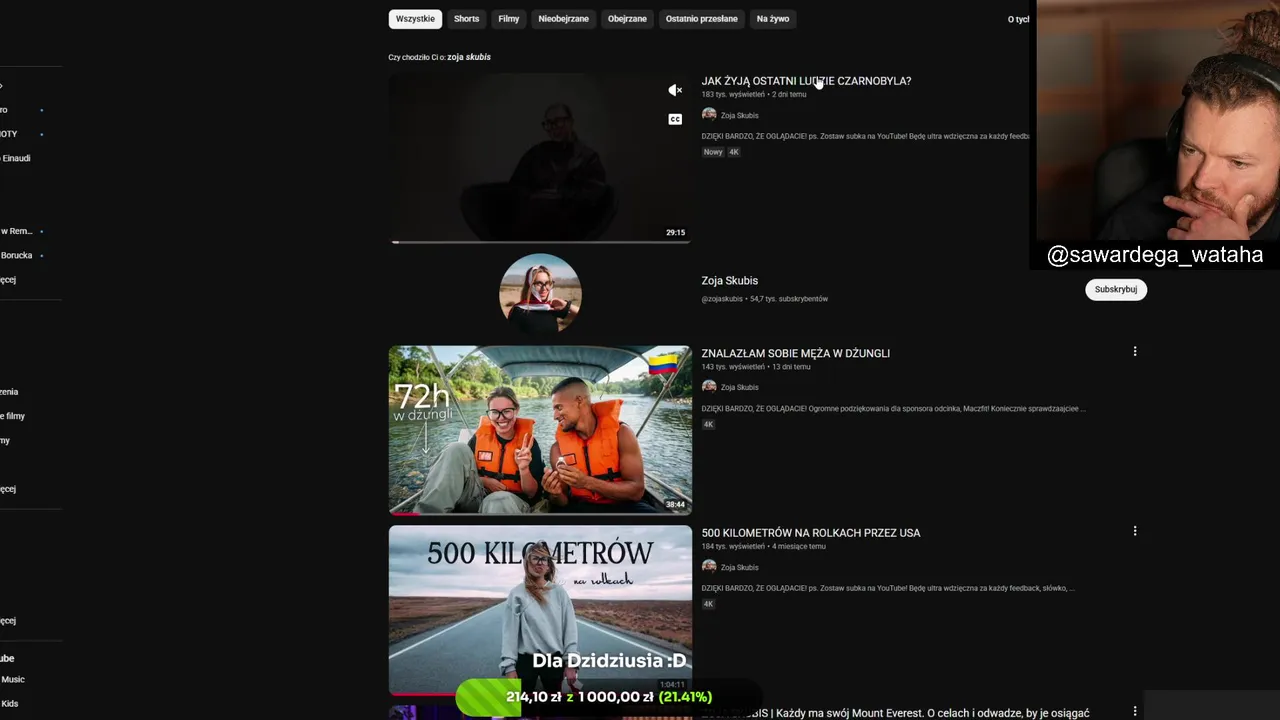Open video 500 KILOMETRÓW NA ROLKACH PRZEZ USA
The width and height of the screenshot is (1280, 720).
click(810, 533)
